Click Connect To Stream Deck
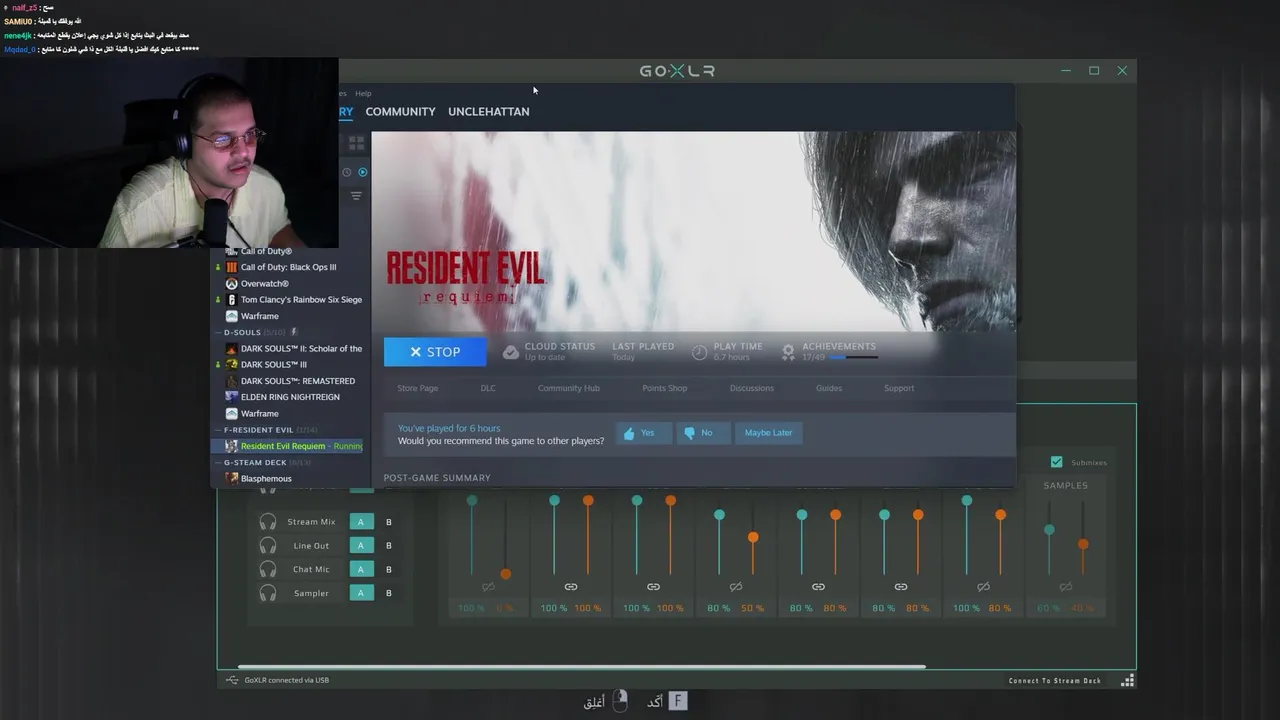The width and height of the screenshot is (1280, 720). 1055,681
